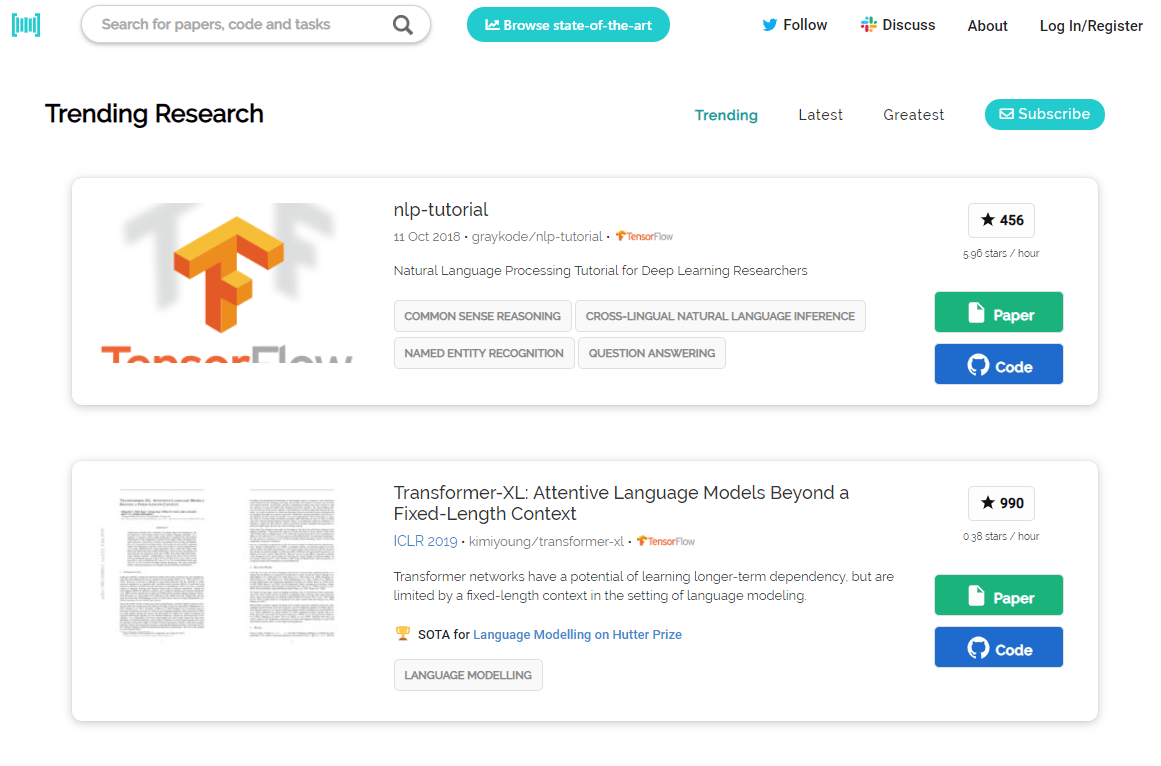1161x766 pixels.
Task: Switch to the Latest tab
Action: (820, 115)
